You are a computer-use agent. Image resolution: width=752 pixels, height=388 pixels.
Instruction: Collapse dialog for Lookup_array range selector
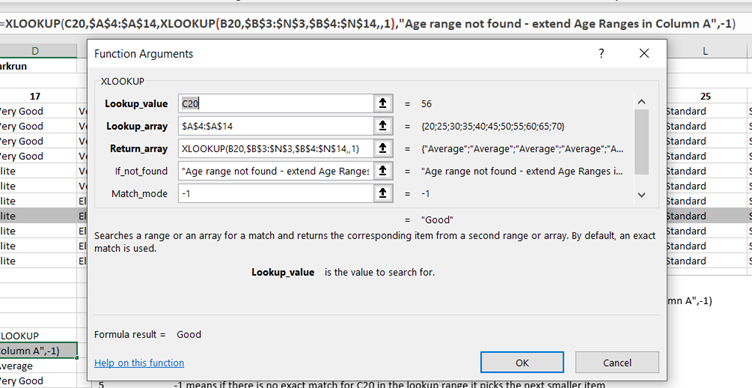383,126
